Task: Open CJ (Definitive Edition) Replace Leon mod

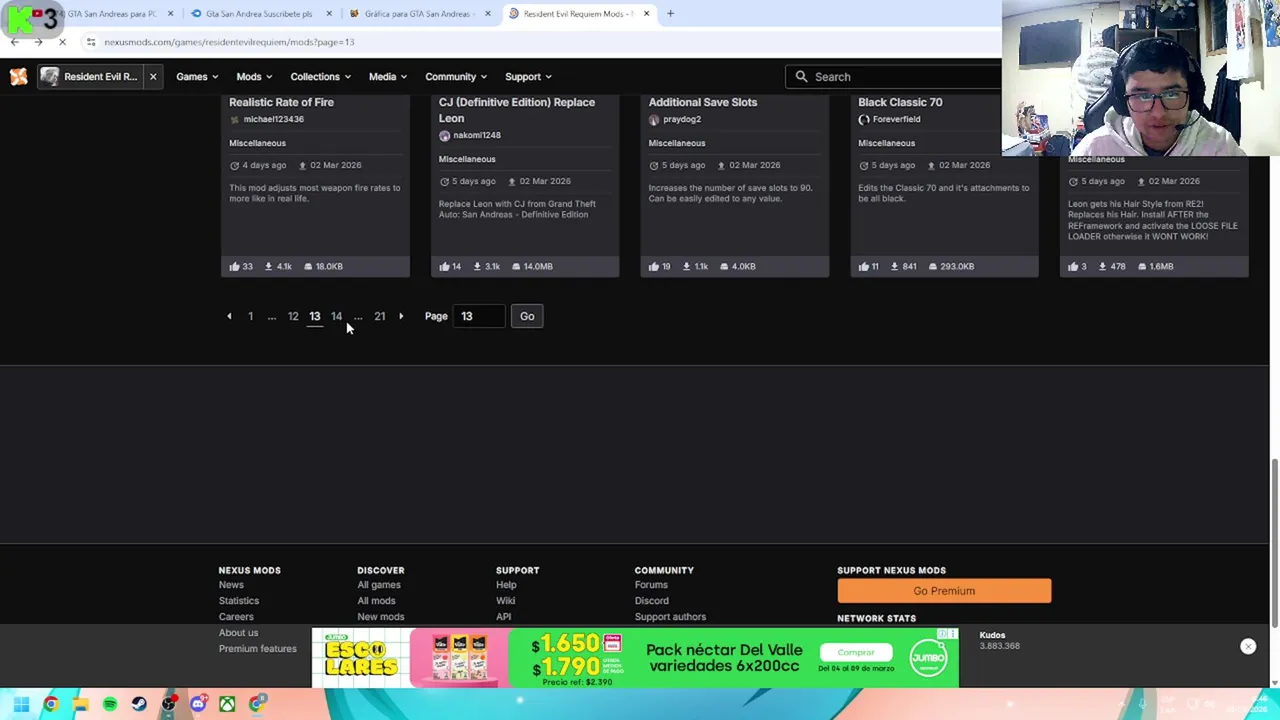Action: [516, 110]
